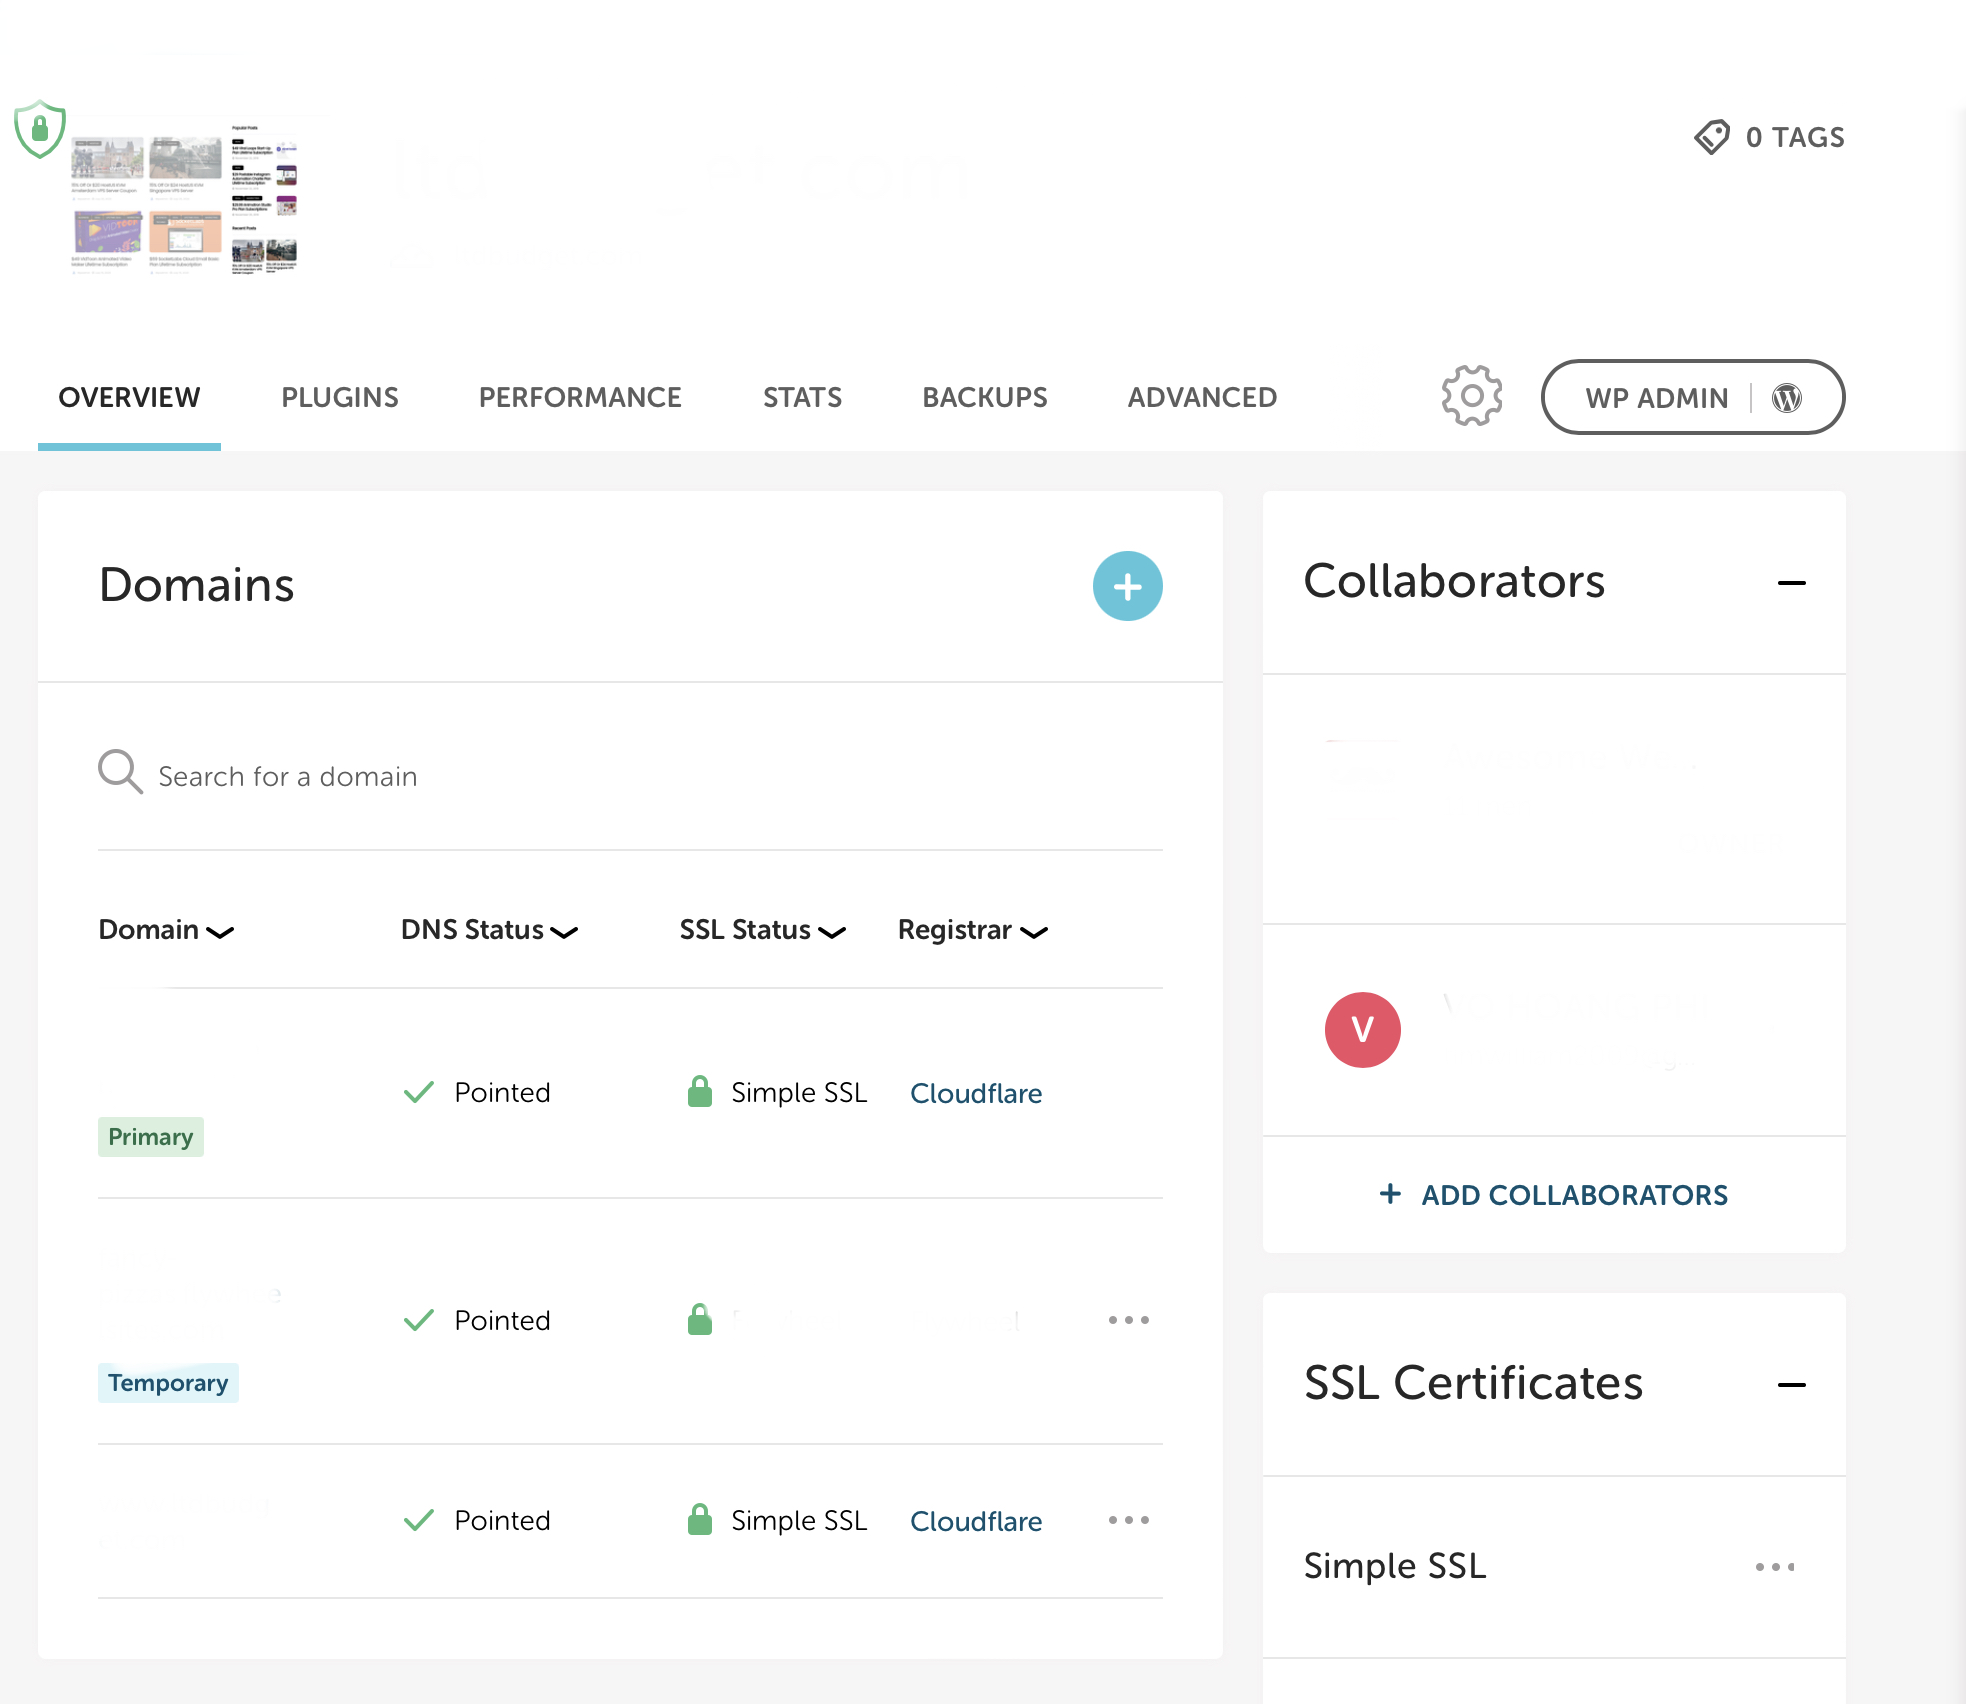1966x1704 pixels.
Task: Open Simple SSL certificate options menu
Action: [x=1774, y=1567]
